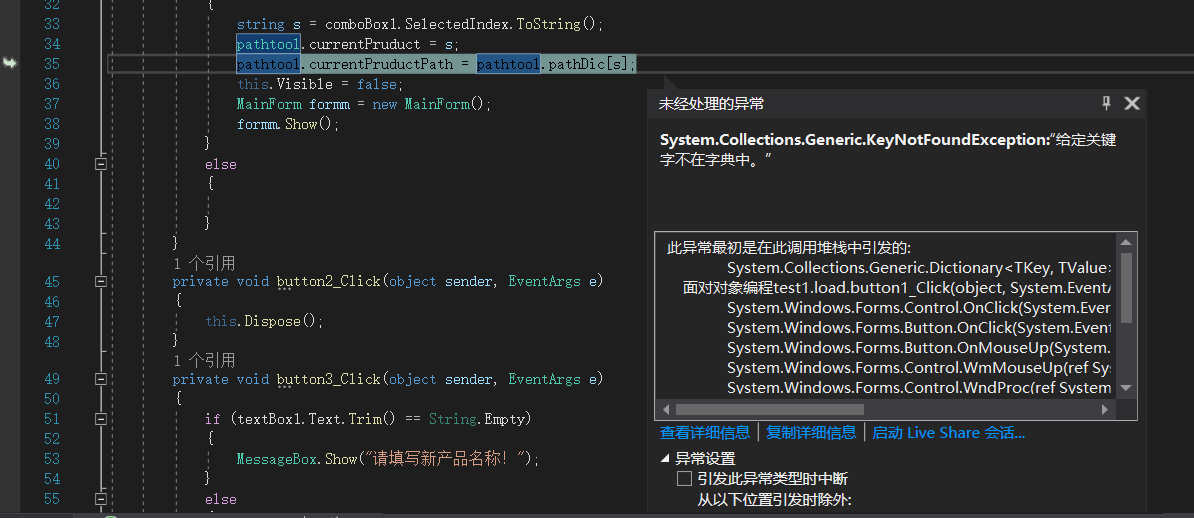Viewport: 1194px width, 518px height.
Task: Click line number 35 in the gutter
Action: point(51,63)
